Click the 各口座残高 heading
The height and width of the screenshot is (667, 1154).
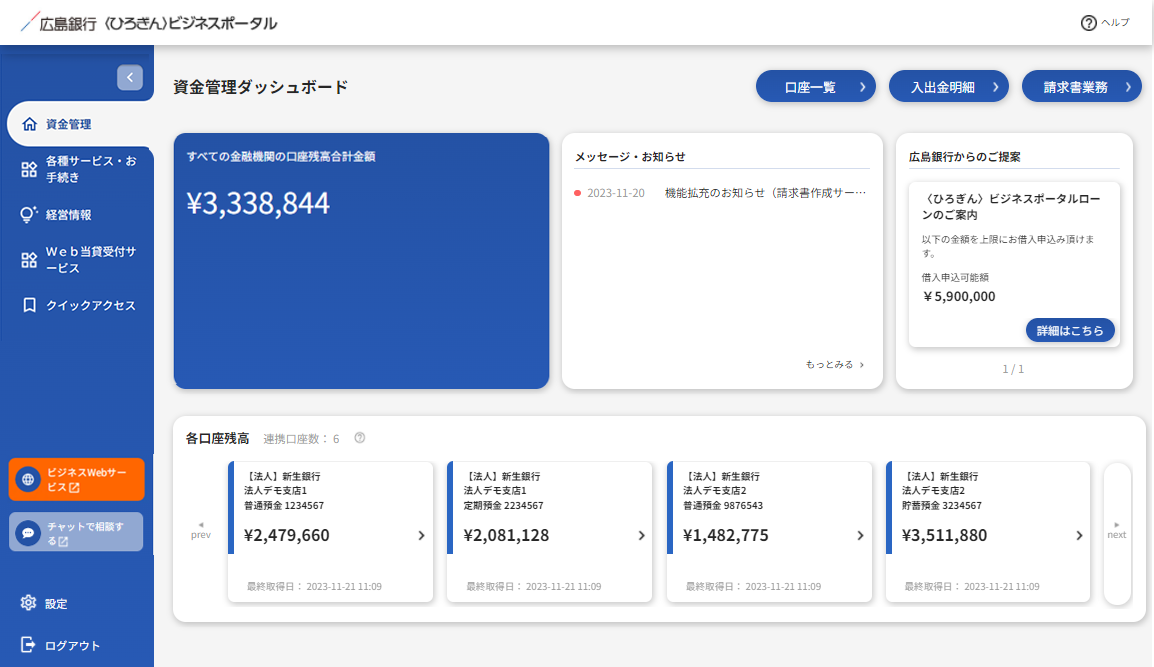(217, 438)
